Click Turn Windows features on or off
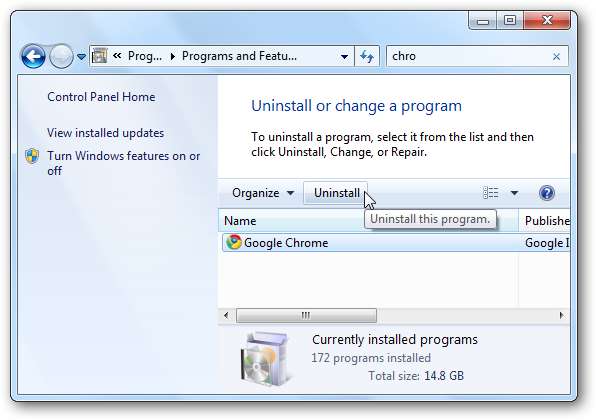This screenshot has width=596, height=420. (x=123, y=163)
